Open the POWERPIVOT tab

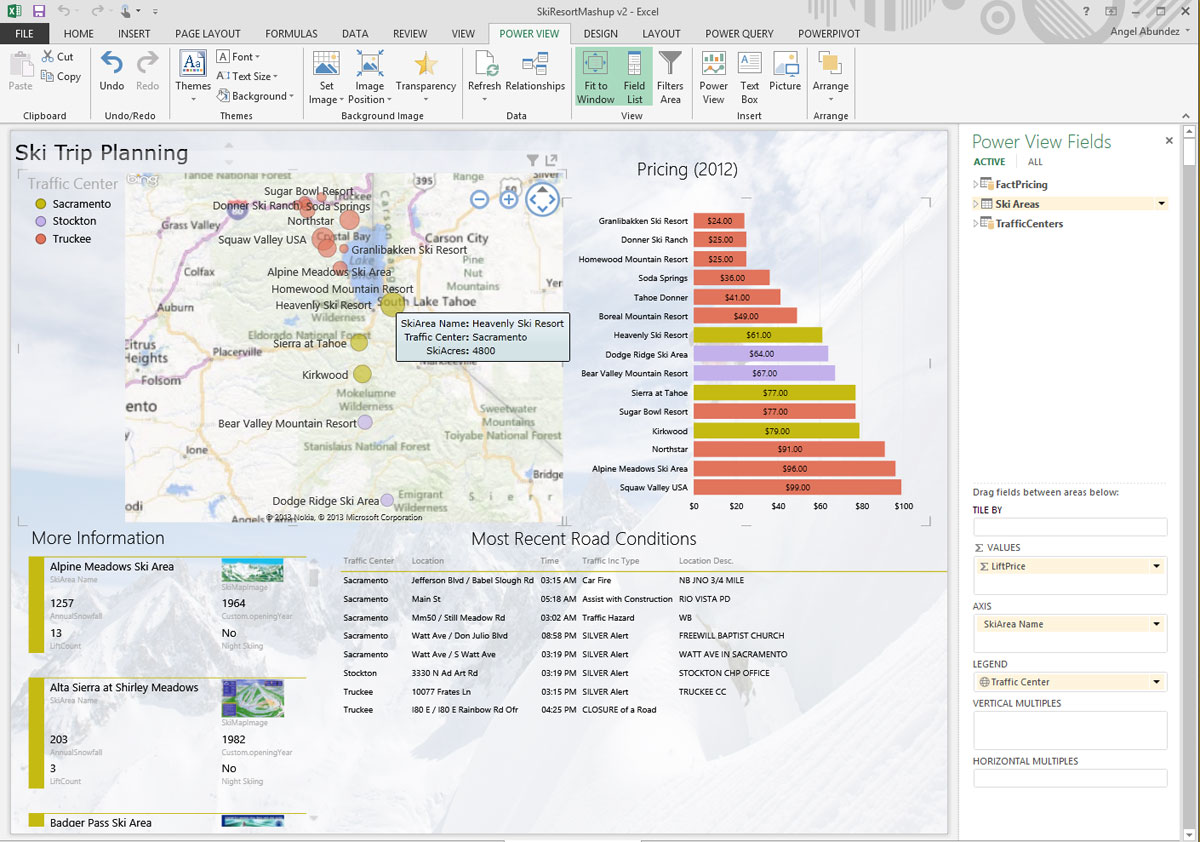pyautogui.click(x=829, y=34)
